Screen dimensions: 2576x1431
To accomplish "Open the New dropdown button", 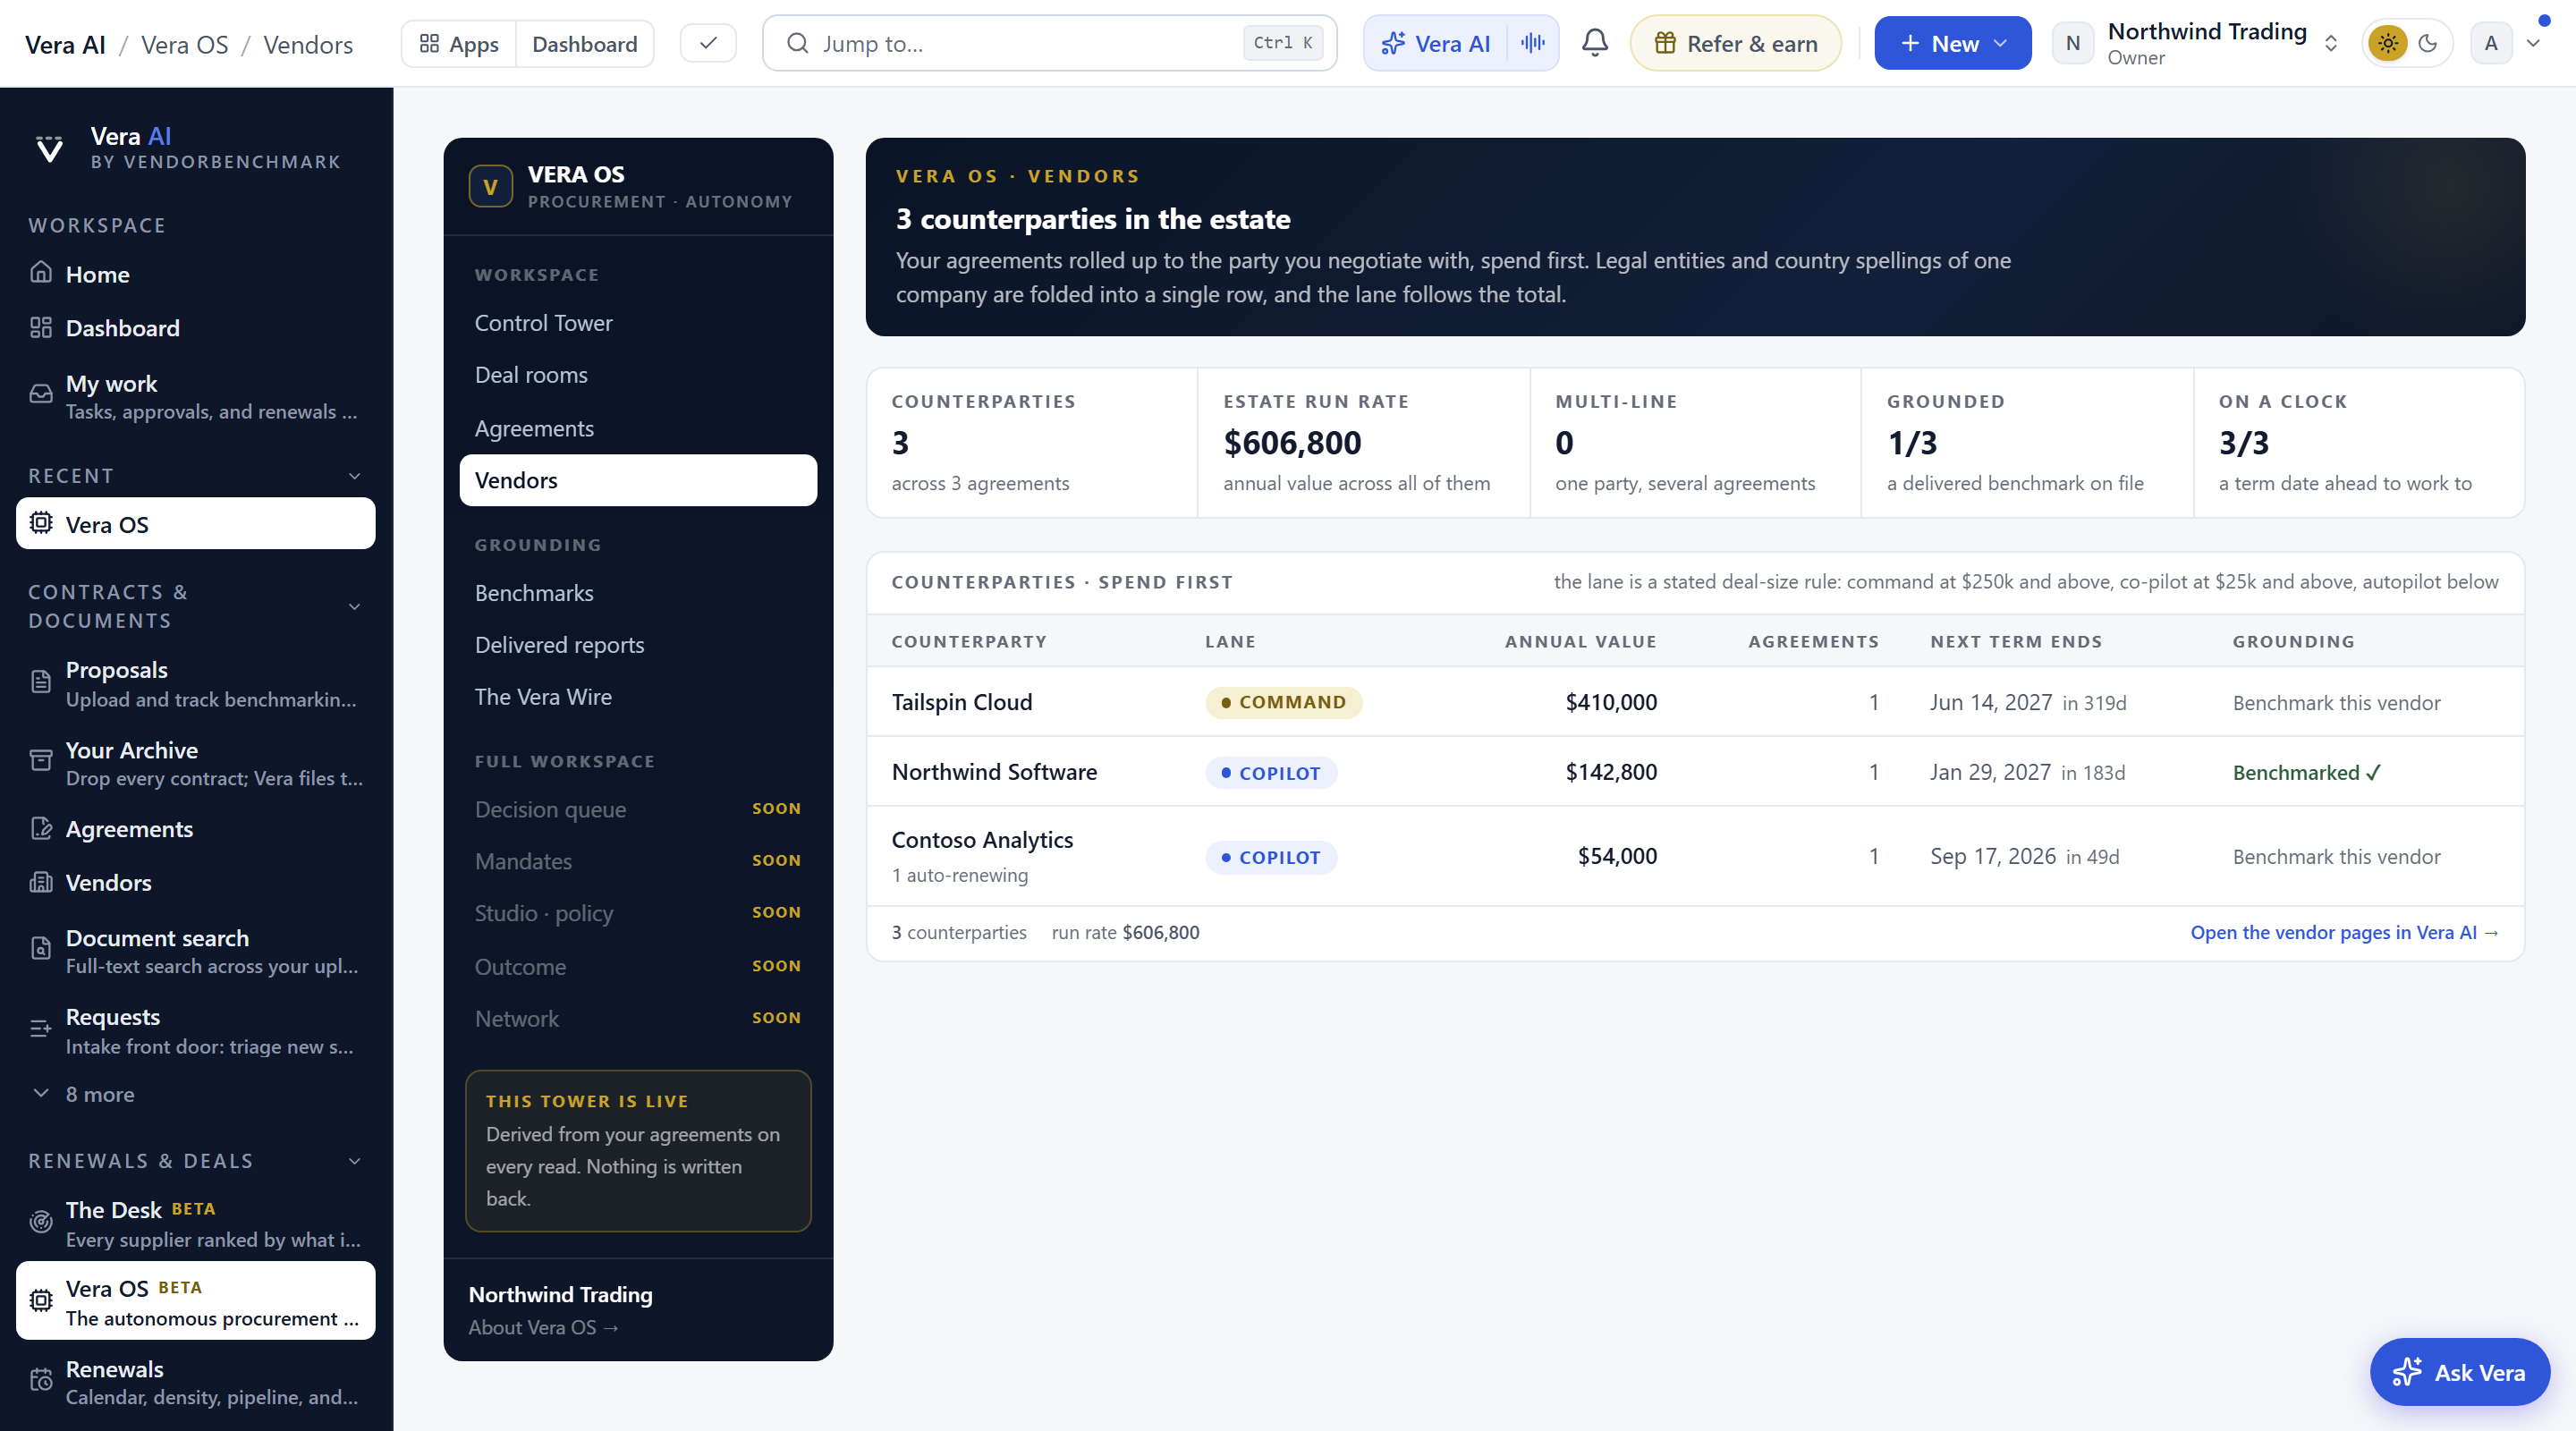I will pyautogui.click(x=1952, y=43).
